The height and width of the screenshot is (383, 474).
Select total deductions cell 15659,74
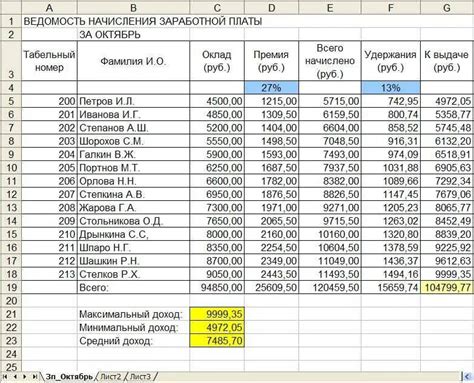[x=391, y=287]
